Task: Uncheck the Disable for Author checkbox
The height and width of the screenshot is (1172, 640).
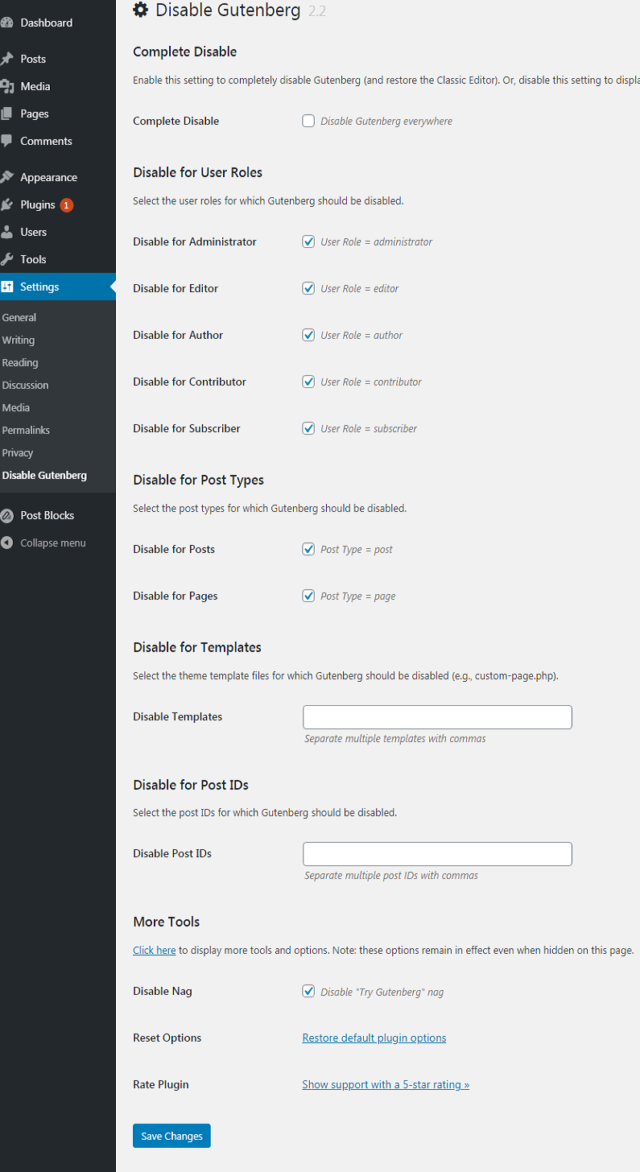Action: point(308,335)
